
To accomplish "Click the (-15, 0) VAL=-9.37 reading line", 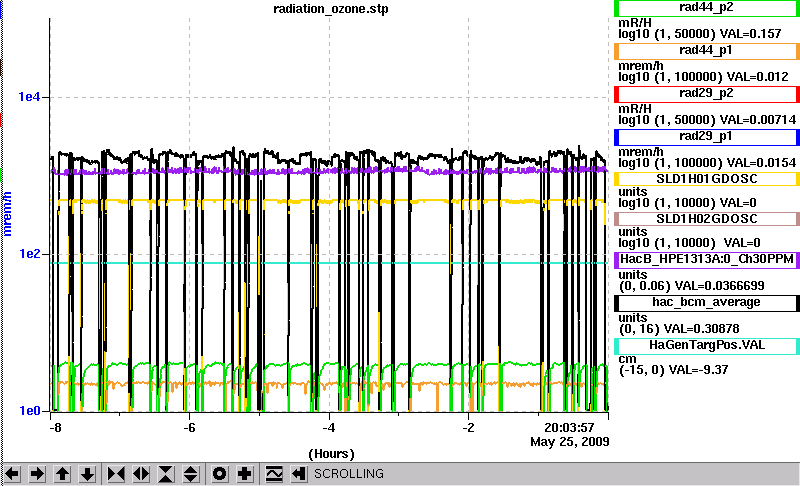I will pyautogui.click(x=673, y=370).
